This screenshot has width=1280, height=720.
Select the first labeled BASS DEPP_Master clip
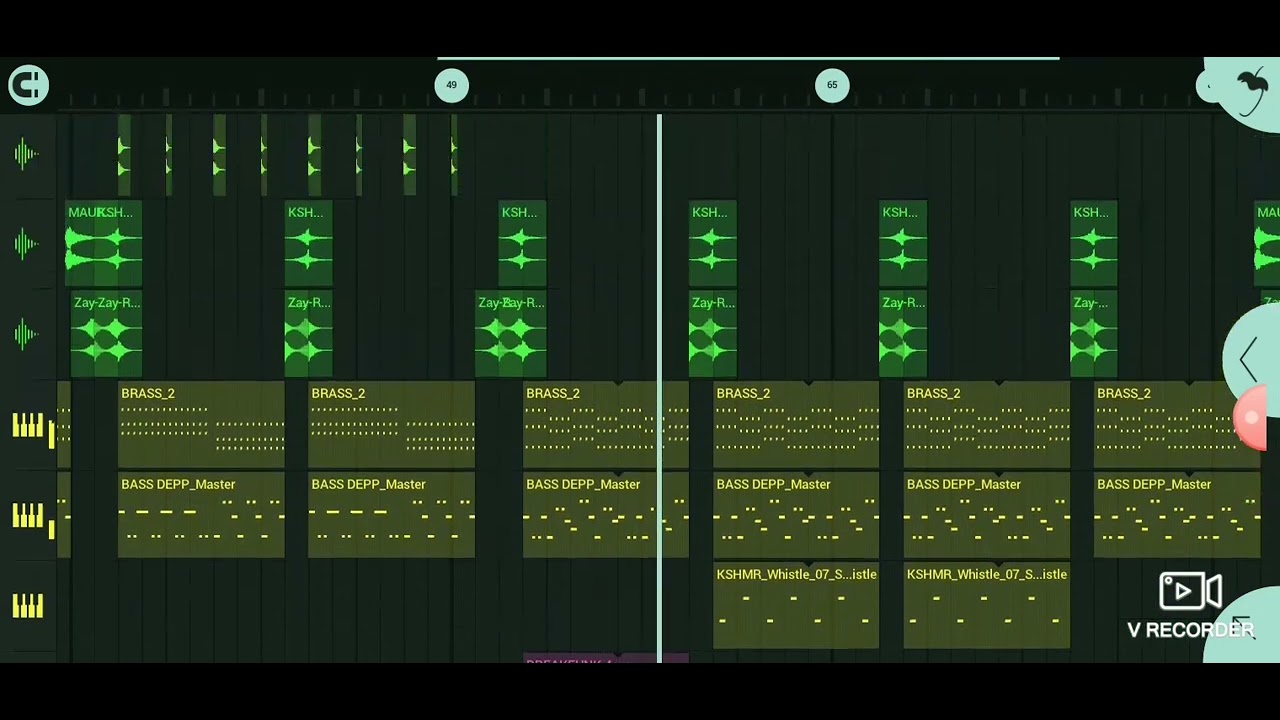(201, 515)
